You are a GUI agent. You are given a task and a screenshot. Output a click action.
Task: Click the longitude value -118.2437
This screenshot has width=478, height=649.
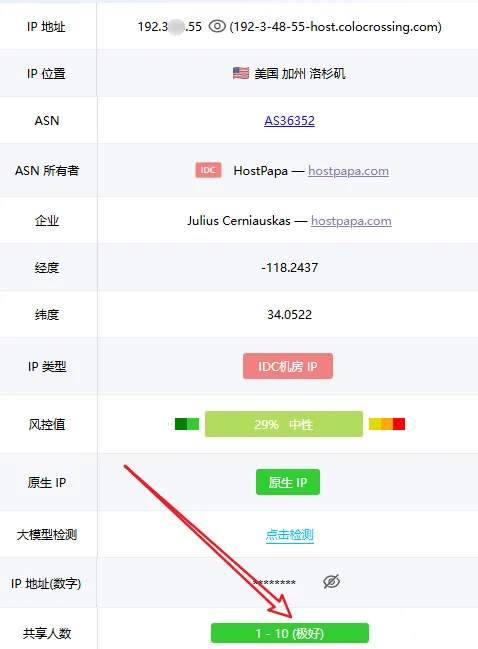289,267
